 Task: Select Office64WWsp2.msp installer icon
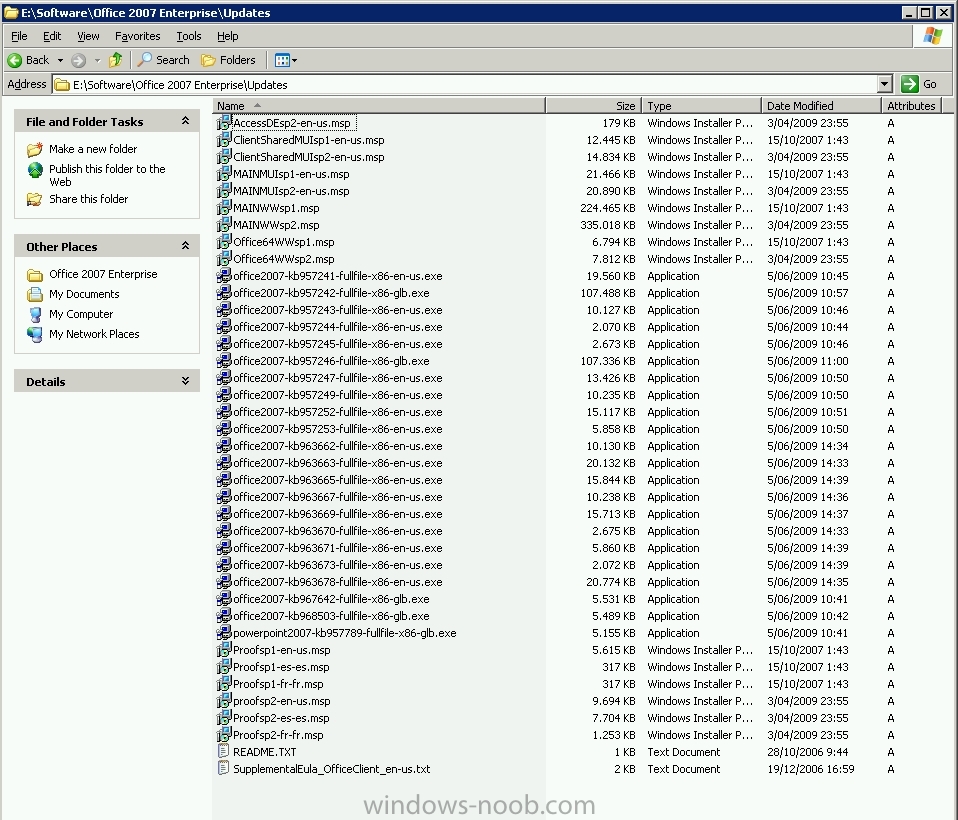[224, 259]
